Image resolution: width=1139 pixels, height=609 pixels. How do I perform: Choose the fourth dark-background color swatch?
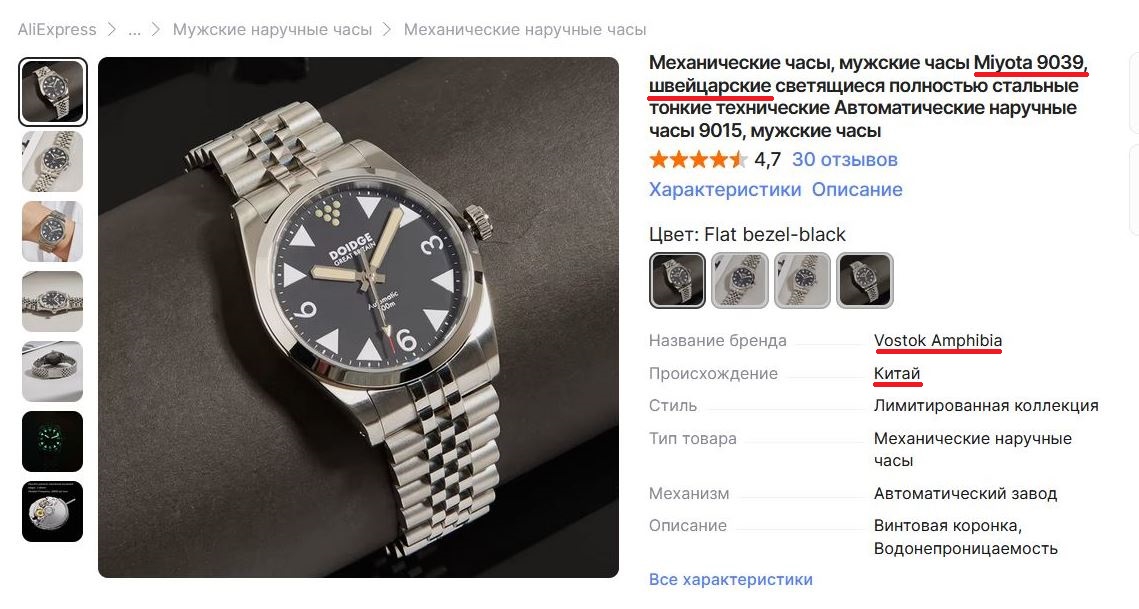[864, 281]
